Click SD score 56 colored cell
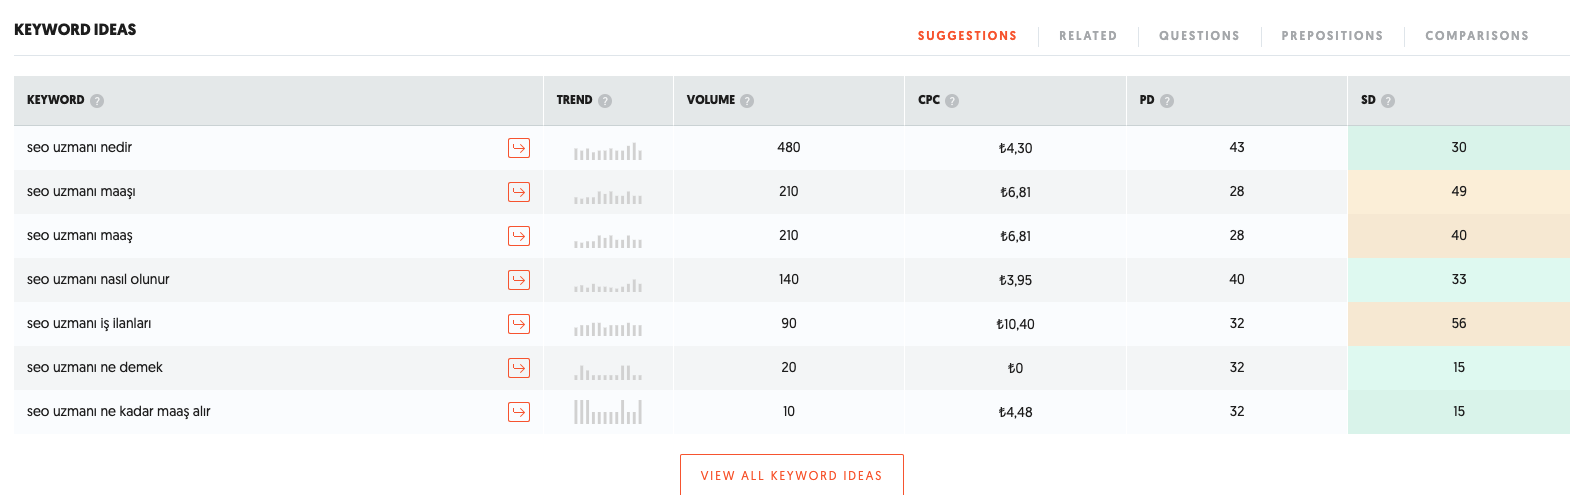Image resolution: width=1584 pixels, height=495 pixels. [x=1459, y=324]
